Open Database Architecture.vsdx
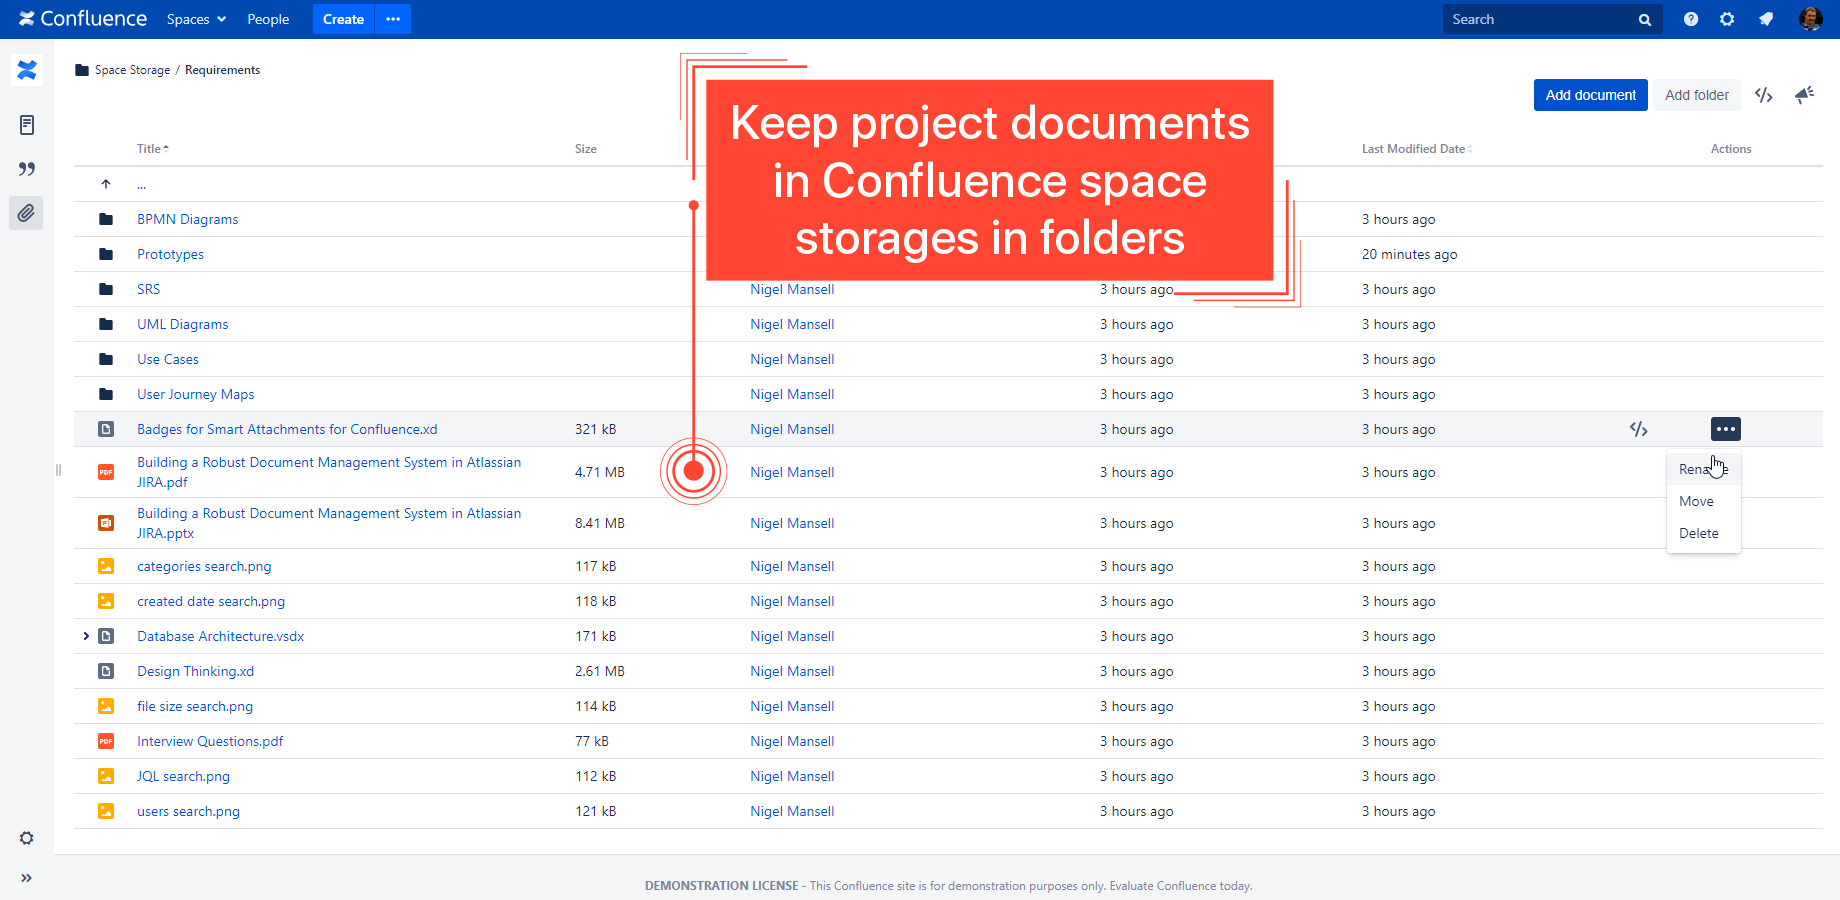 pyautogui.click(x=220, y=636)
